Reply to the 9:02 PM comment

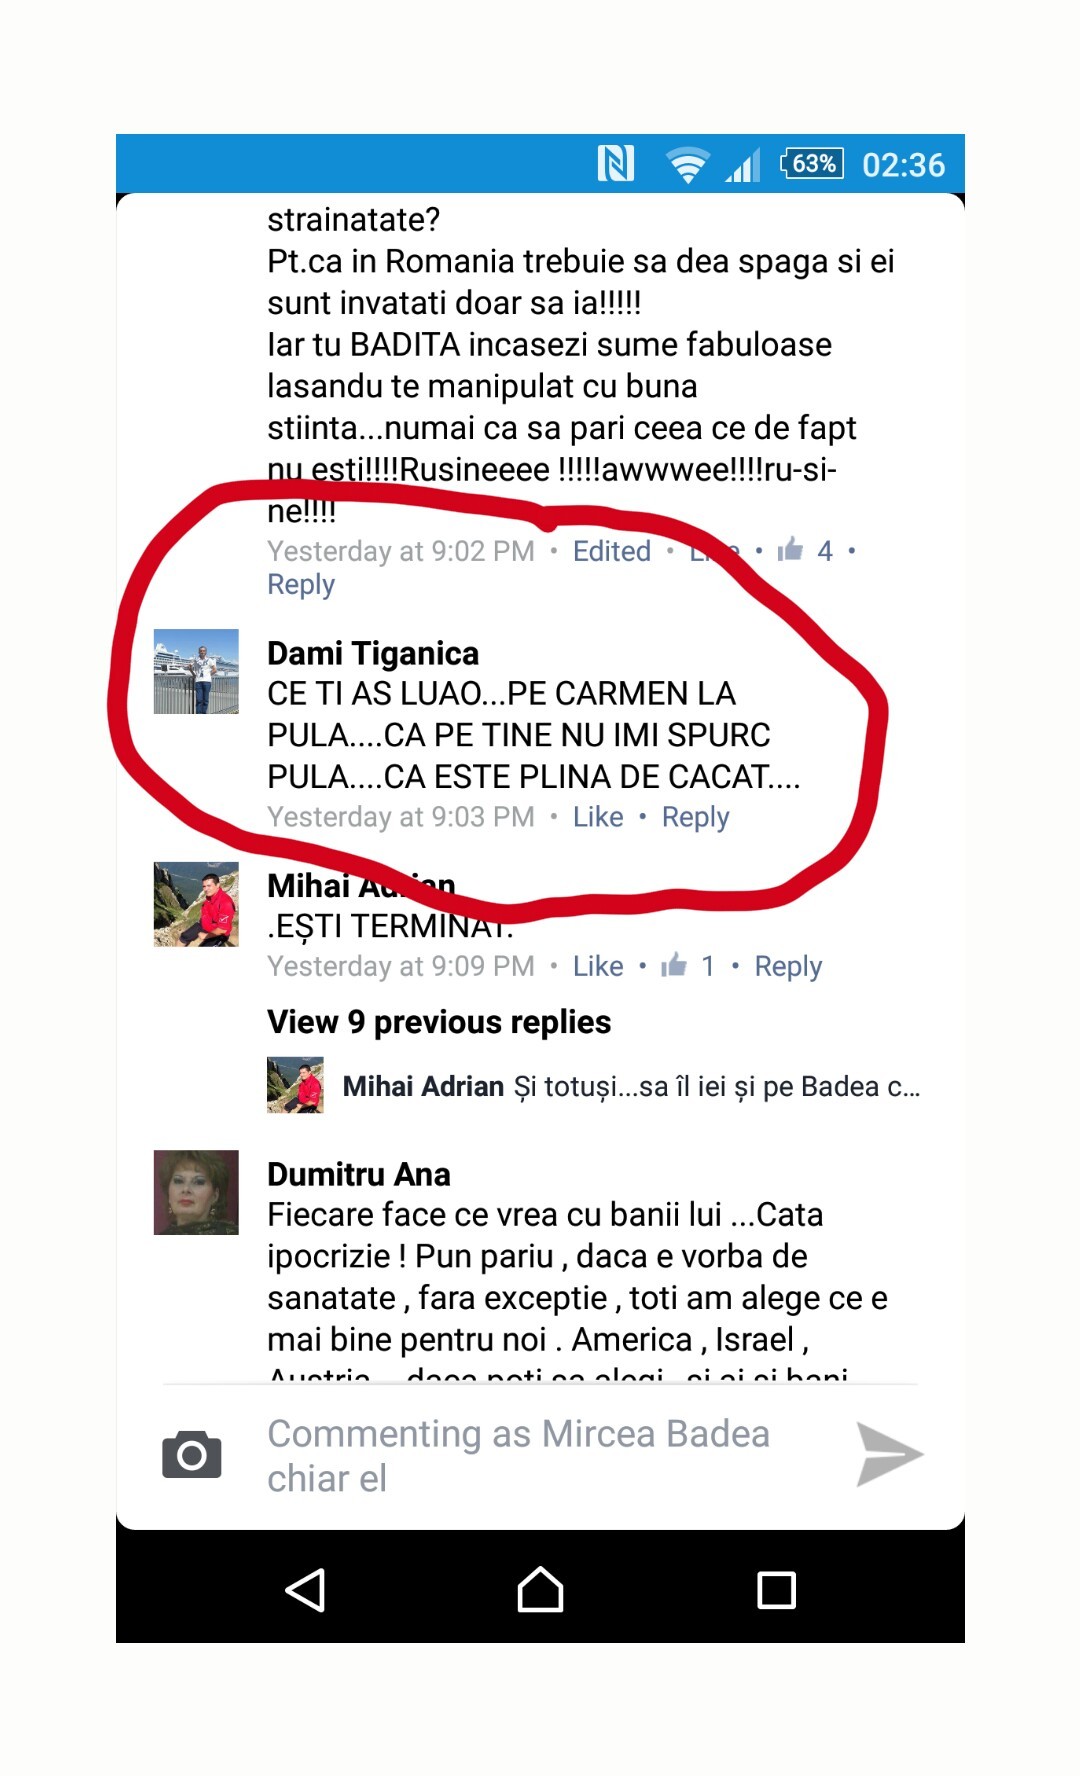click(x=301, y=585)
